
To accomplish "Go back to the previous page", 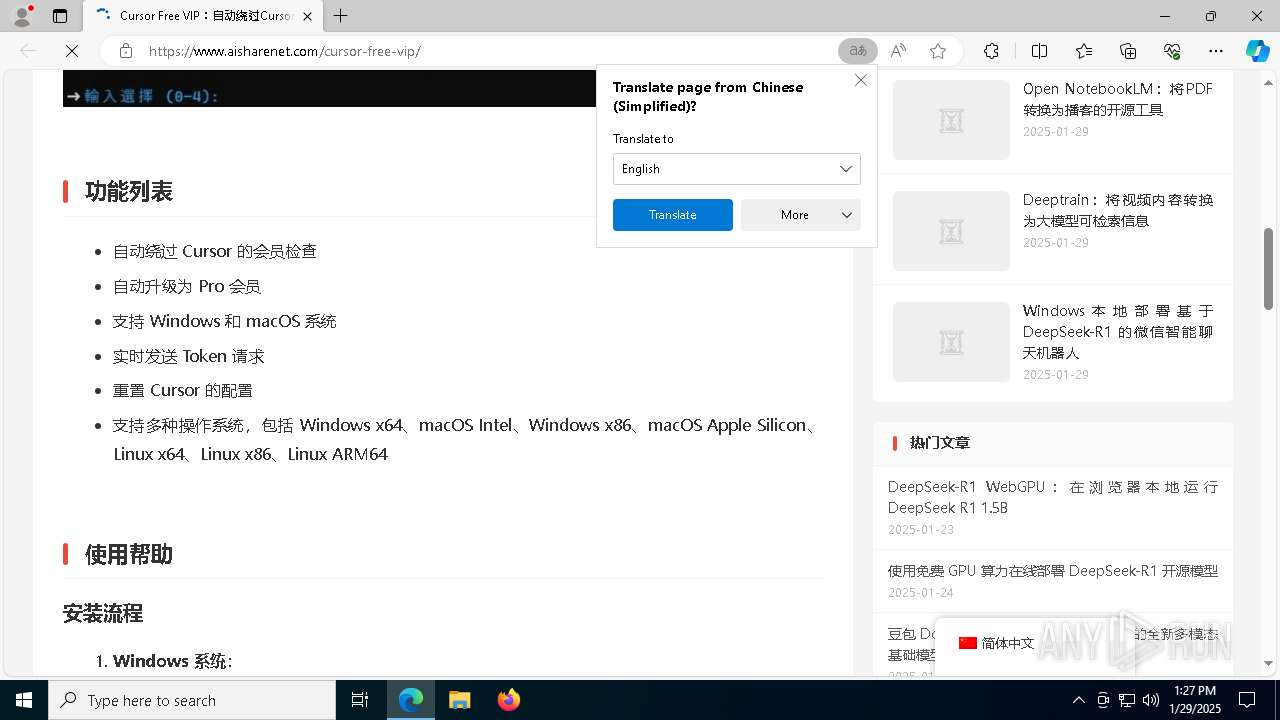I will [x=28, y=51].
